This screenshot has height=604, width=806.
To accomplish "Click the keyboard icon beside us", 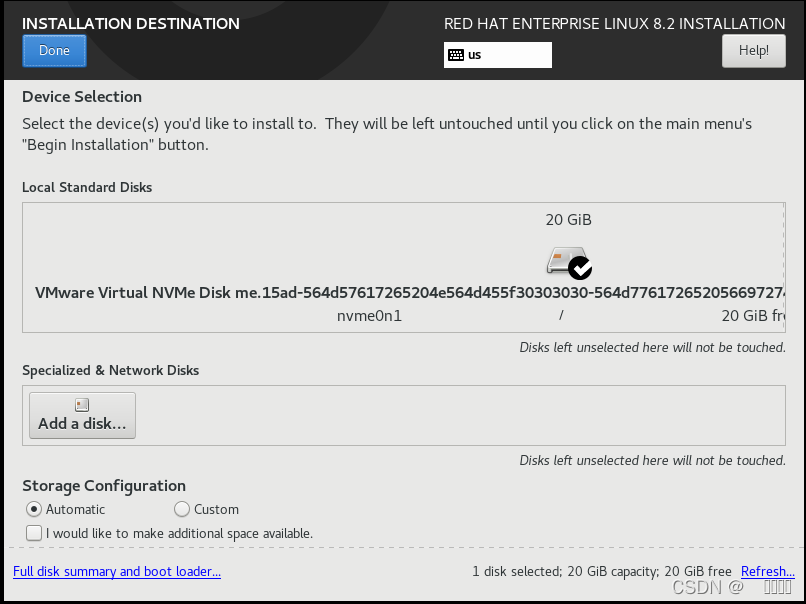I will click(456, 55).
